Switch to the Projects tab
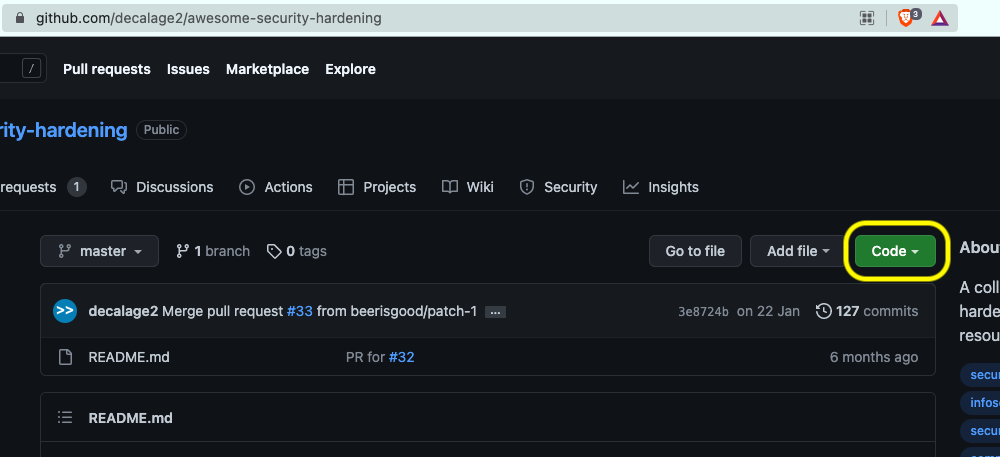Image resolution: width=1000 pixels, height=457 pixels. [x=377, y=187]
